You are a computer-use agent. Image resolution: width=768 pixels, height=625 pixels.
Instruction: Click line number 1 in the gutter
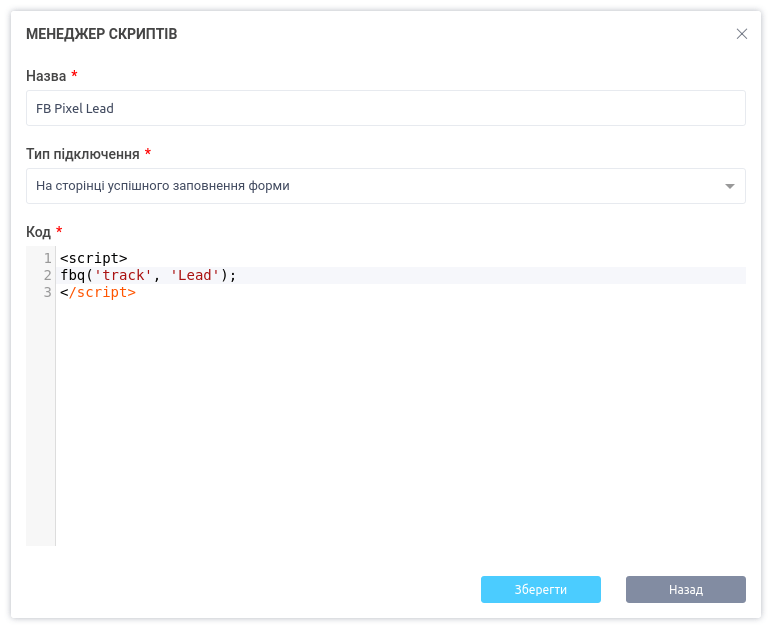[x=47, y=259]
